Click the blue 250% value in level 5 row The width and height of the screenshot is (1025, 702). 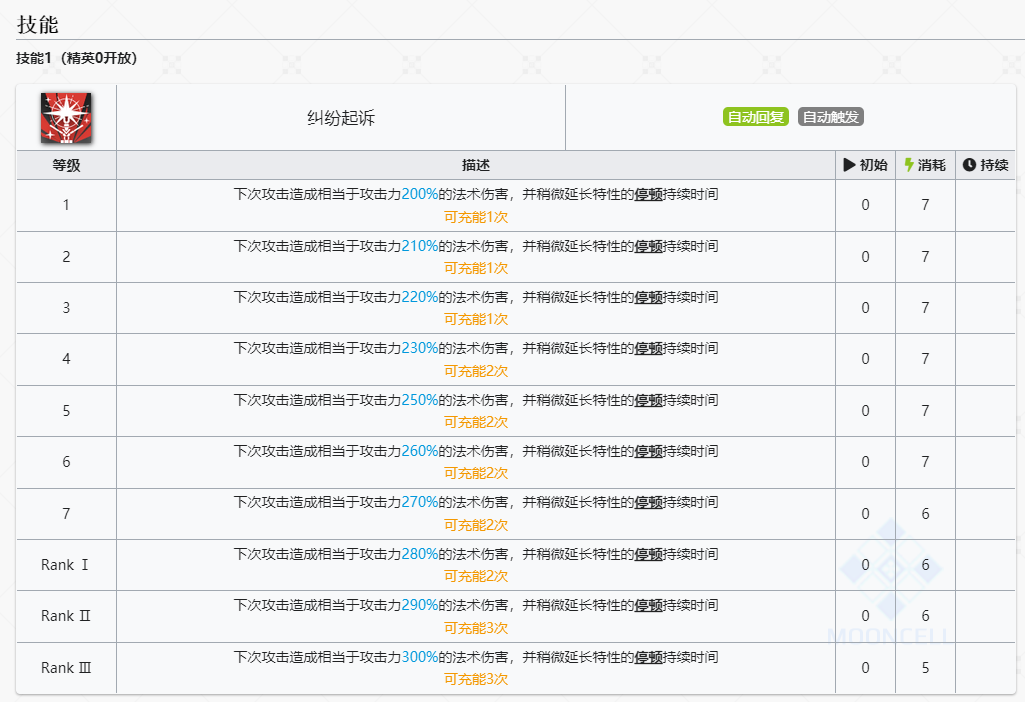pos(420,400)
